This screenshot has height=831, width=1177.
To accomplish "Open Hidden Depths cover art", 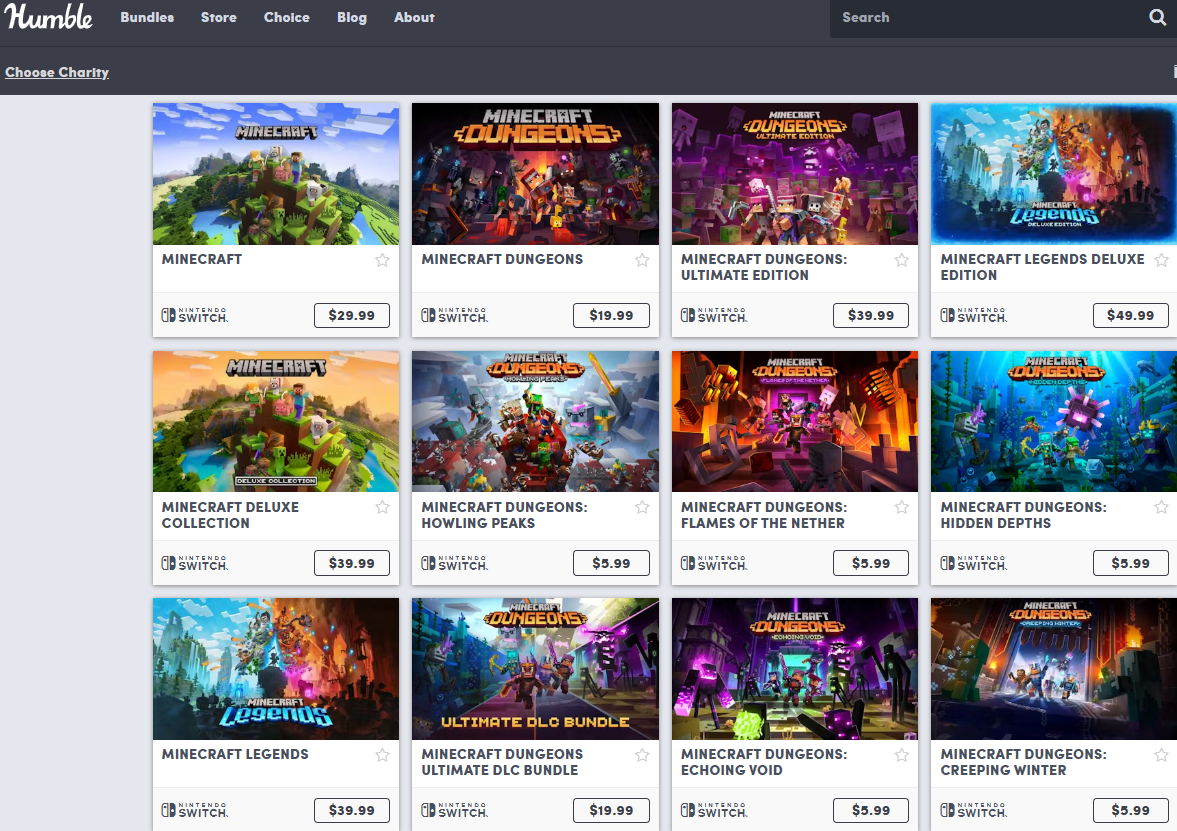I will coord(1054,421).
